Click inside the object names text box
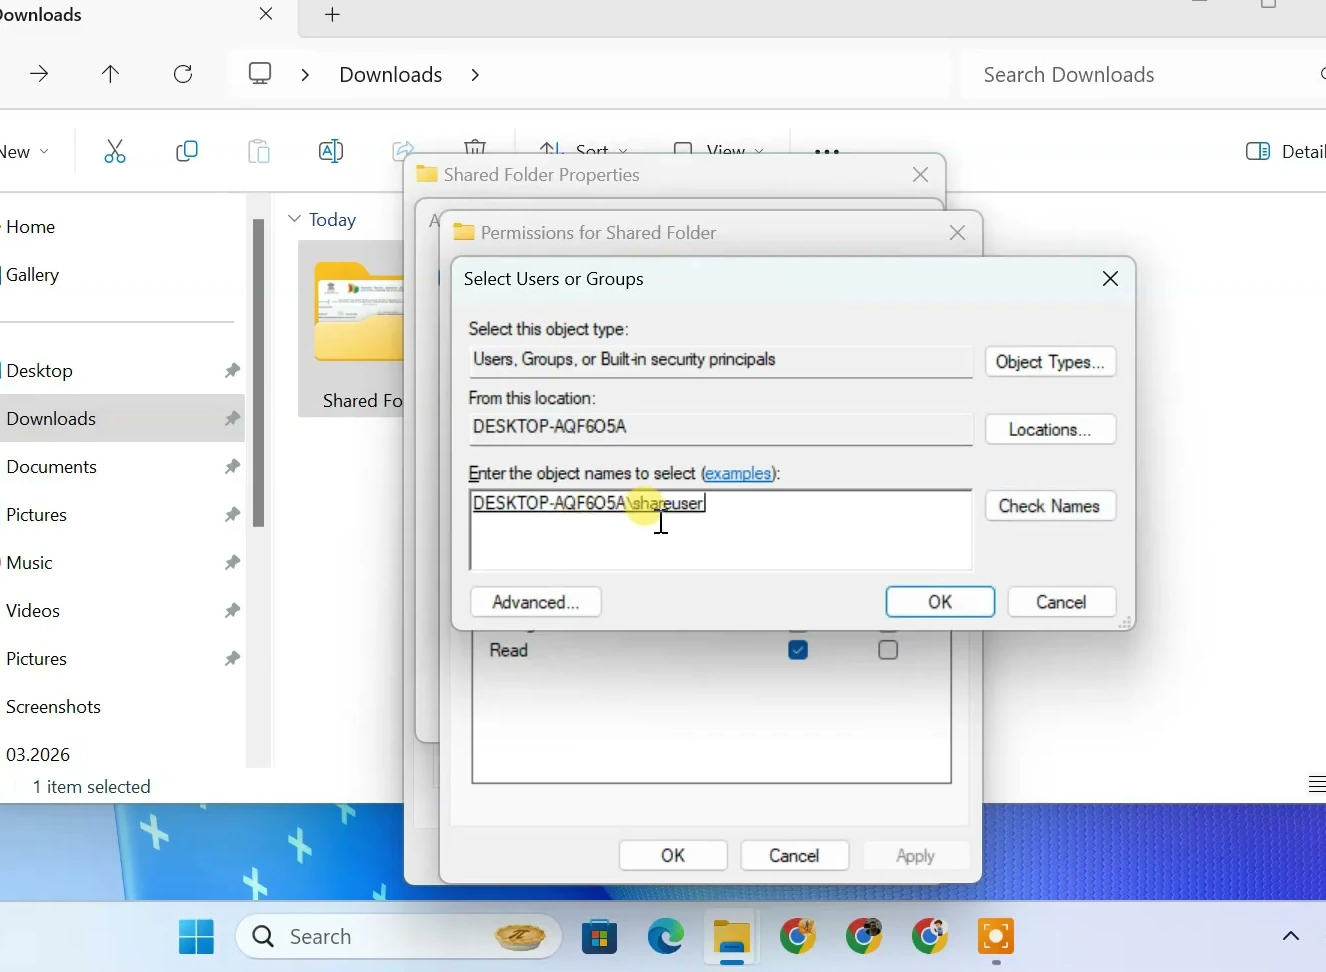Viewport: 1326px width, 972px height. (721, 531)
